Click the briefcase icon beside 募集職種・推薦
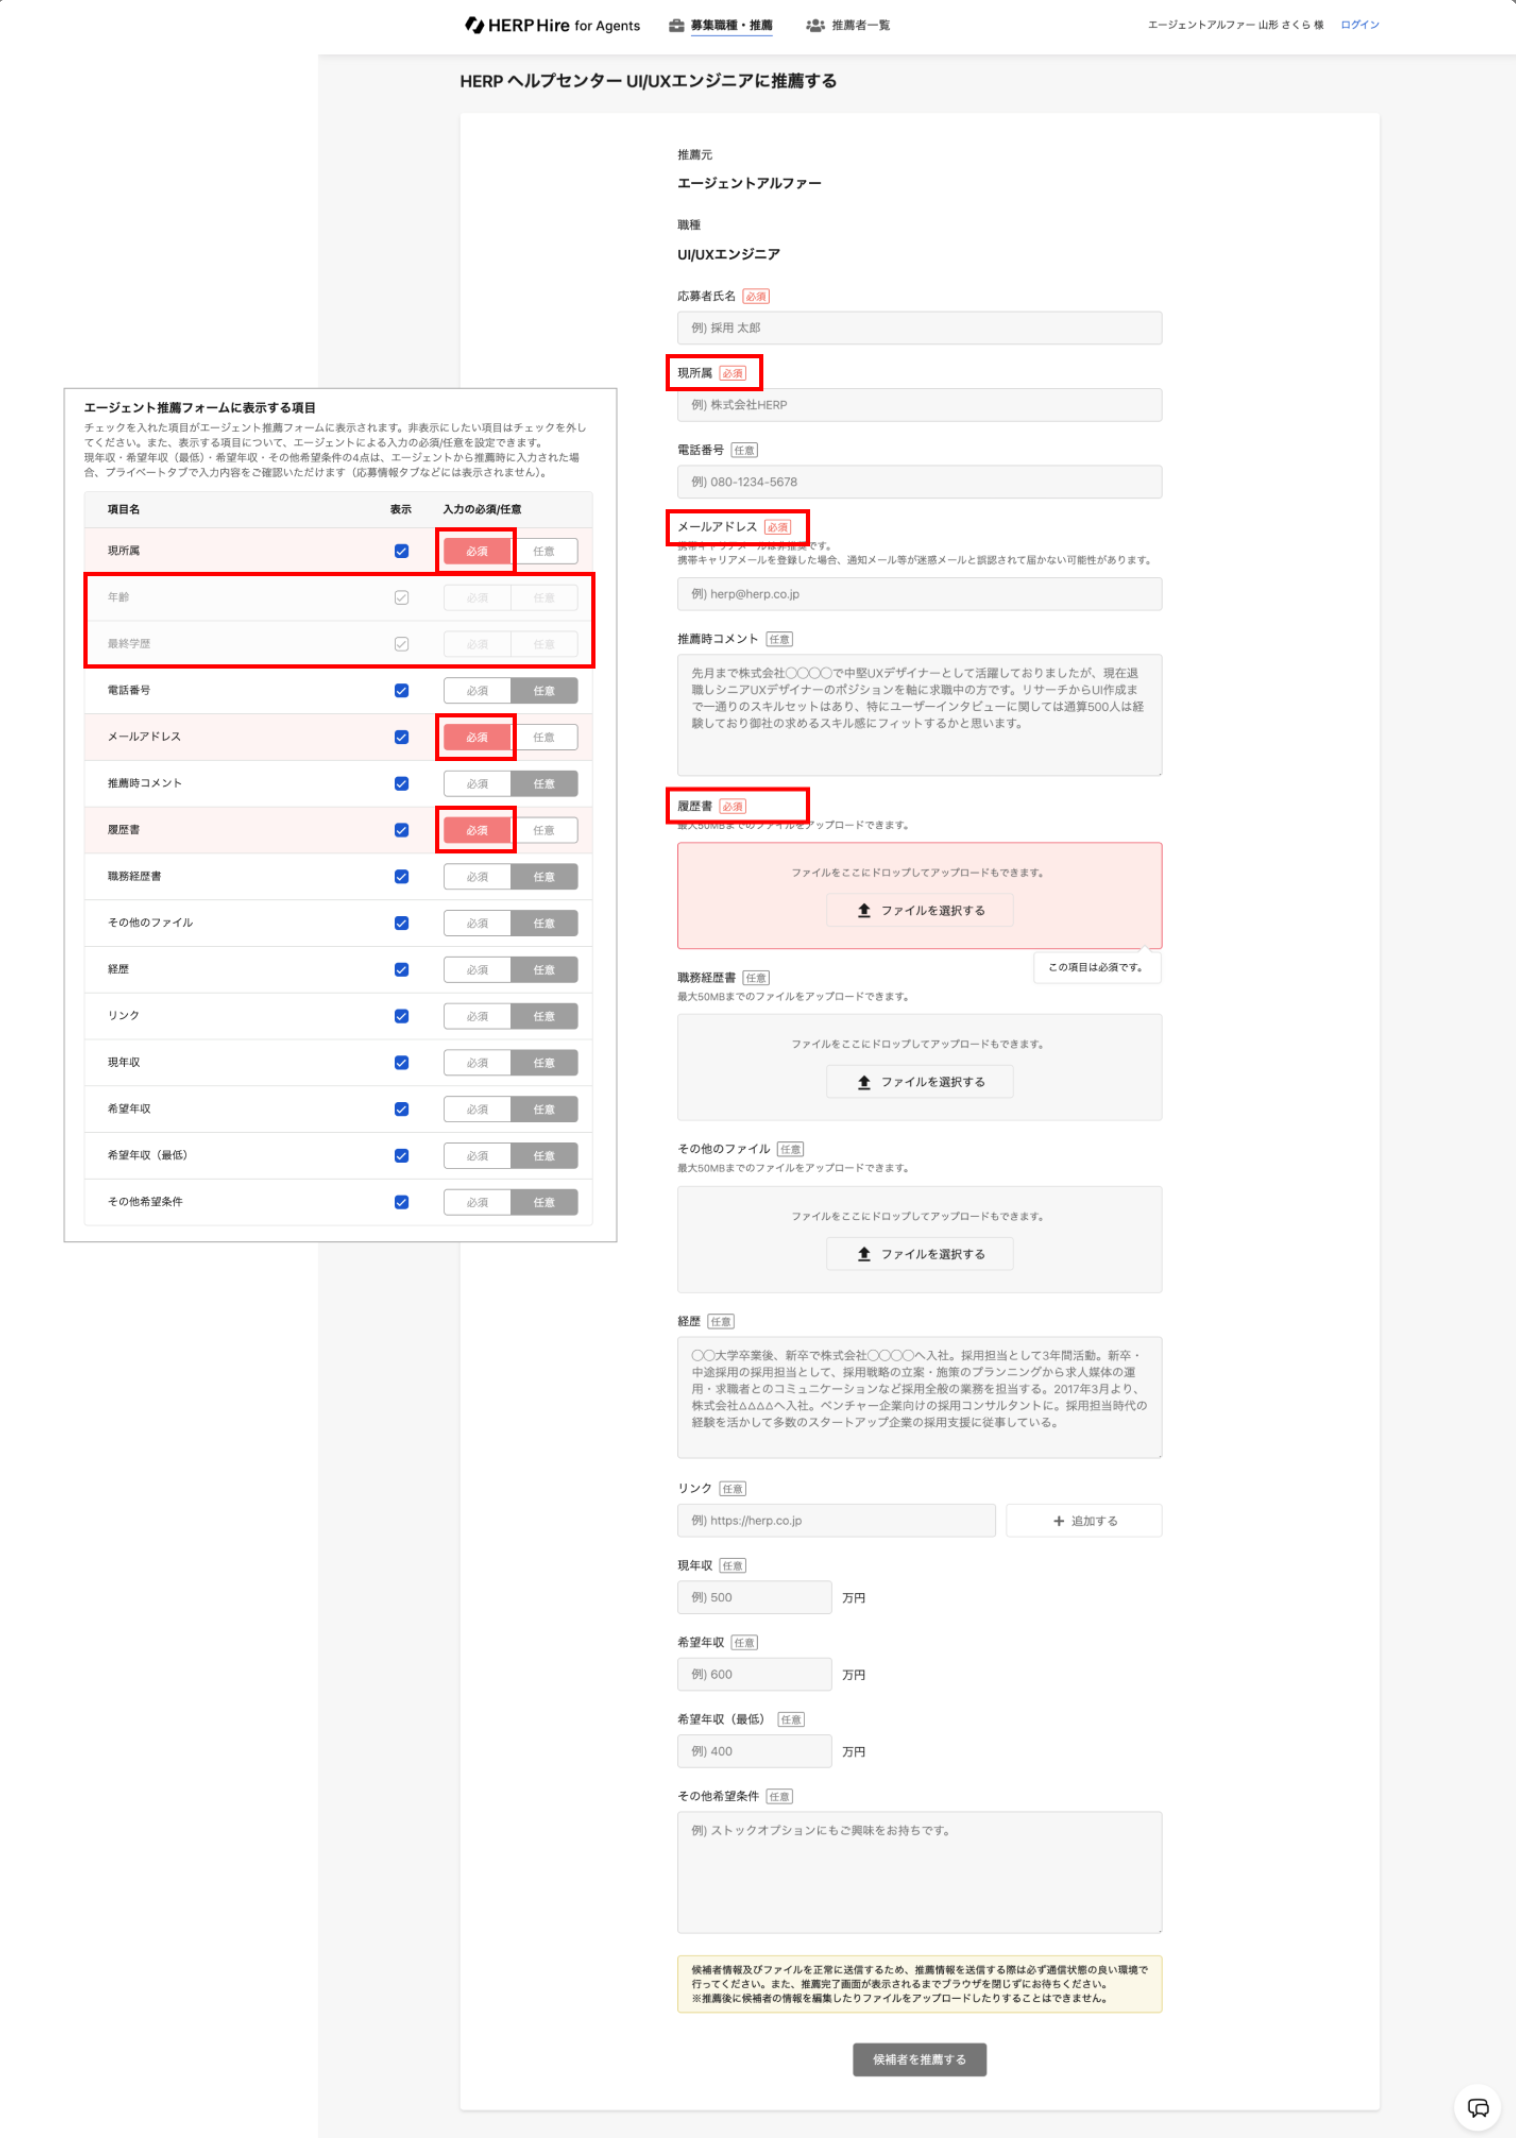 [677, 25]
